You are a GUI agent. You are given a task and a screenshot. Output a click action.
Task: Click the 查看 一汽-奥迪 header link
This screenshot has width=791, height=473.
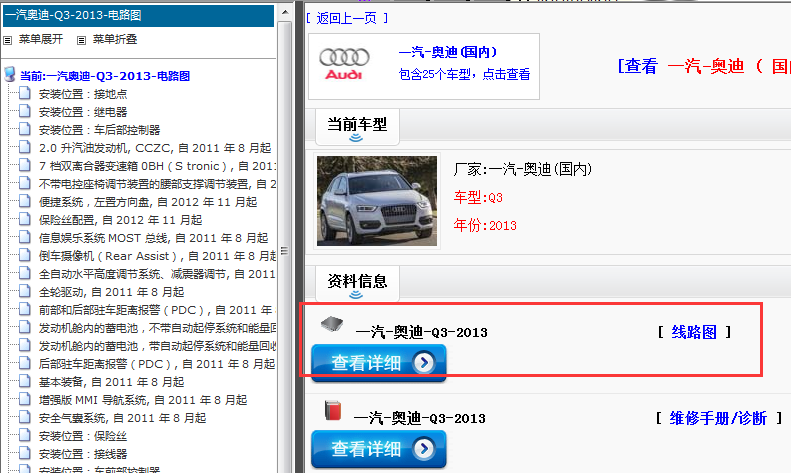[x=704, y=66]
